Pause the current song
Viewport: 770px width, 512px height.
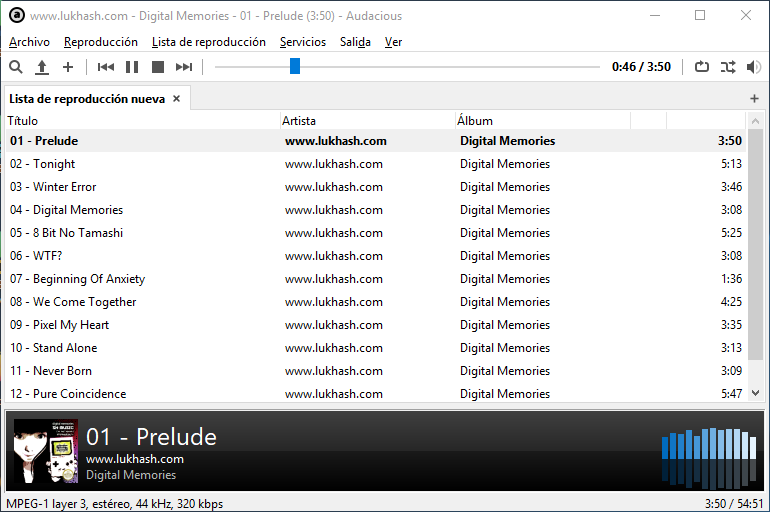pyautogui.click(x=132, y=67)
